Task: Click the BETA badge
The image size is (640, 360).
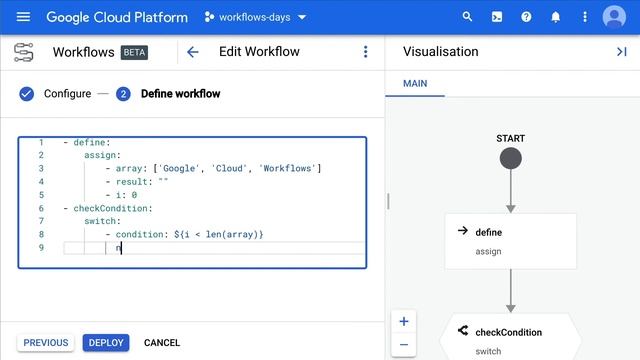Action: pos(134,52)
